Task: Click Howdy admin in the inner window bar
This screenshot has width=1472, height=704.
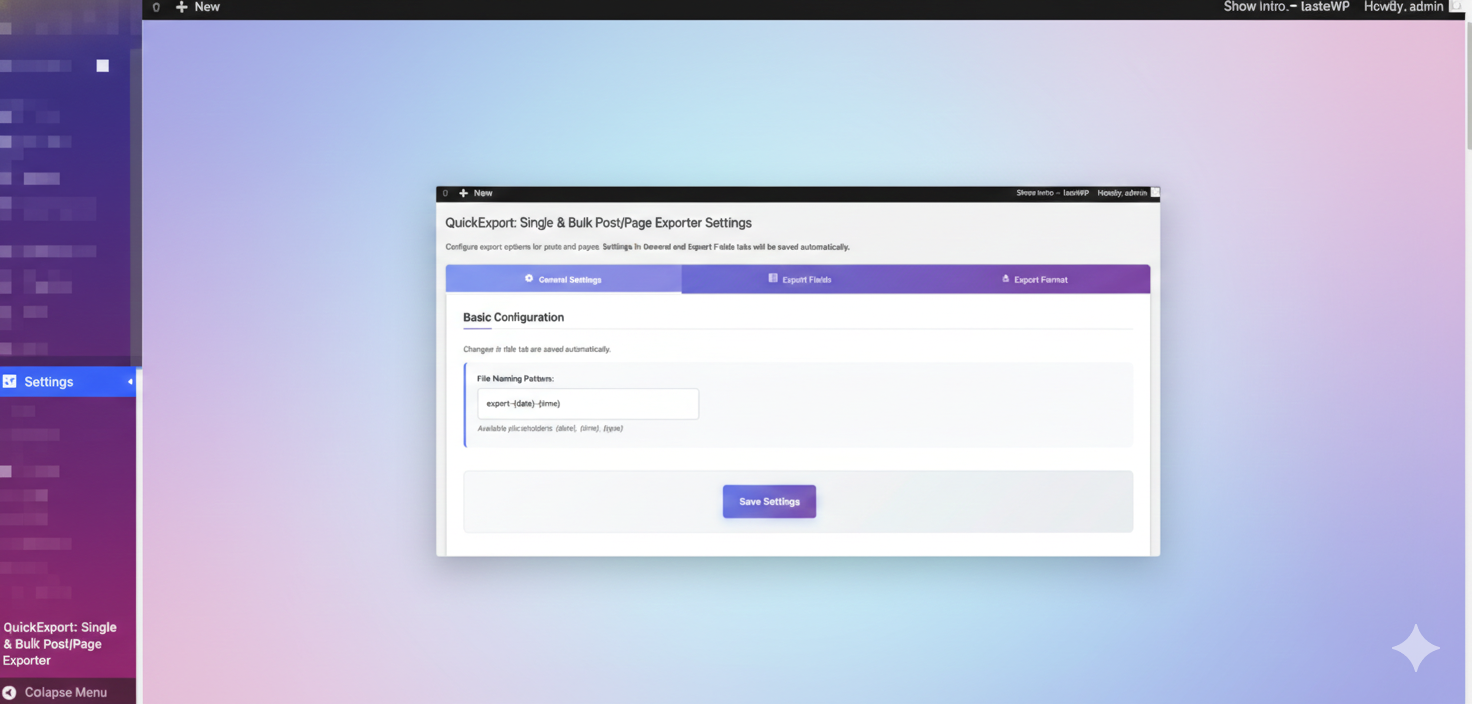Action: [1122, 193]
